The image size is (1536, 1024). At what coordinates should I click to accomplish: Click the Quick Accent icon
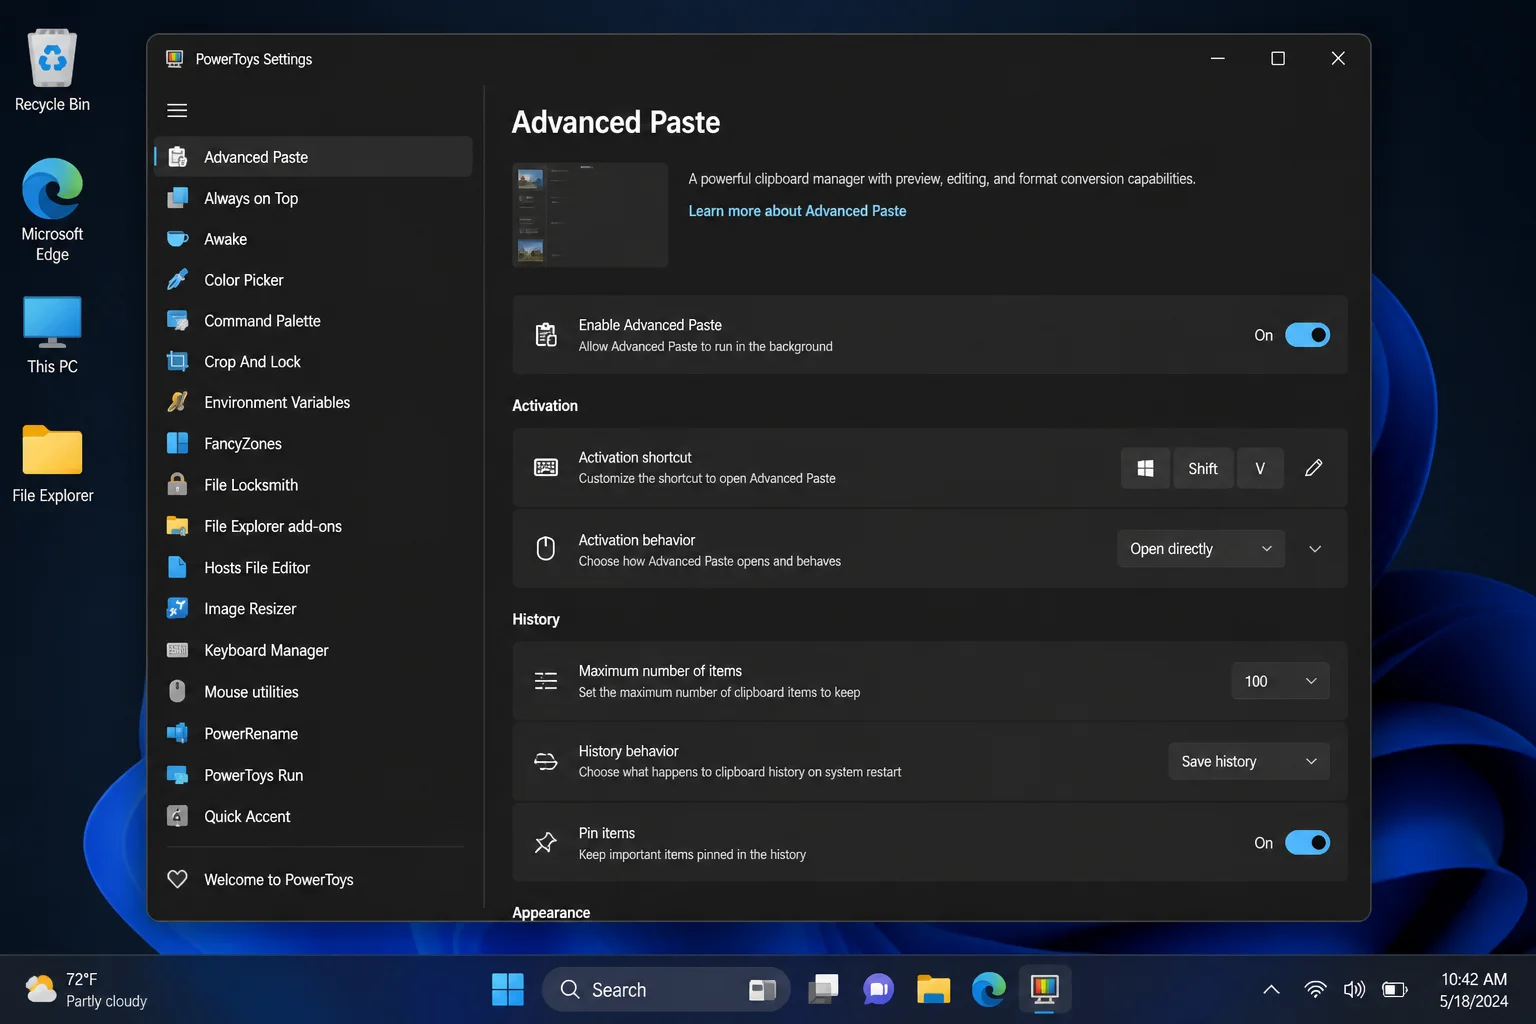(178, 816)
